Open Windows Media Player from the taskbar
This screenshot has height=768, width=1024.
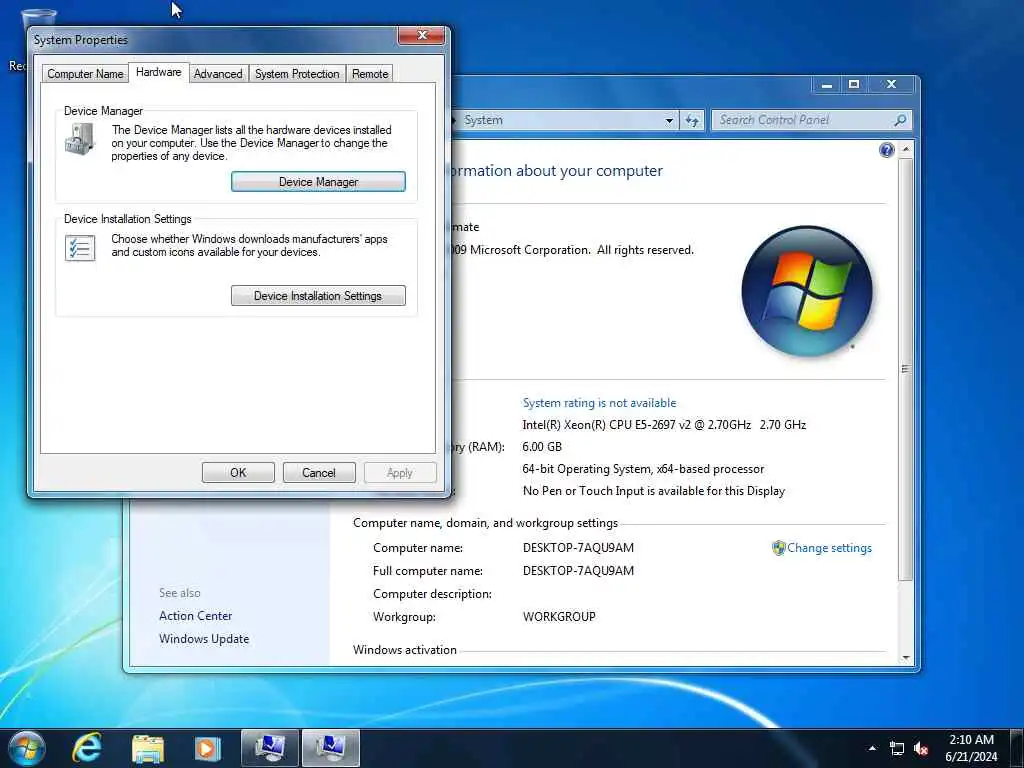[208, 748]
